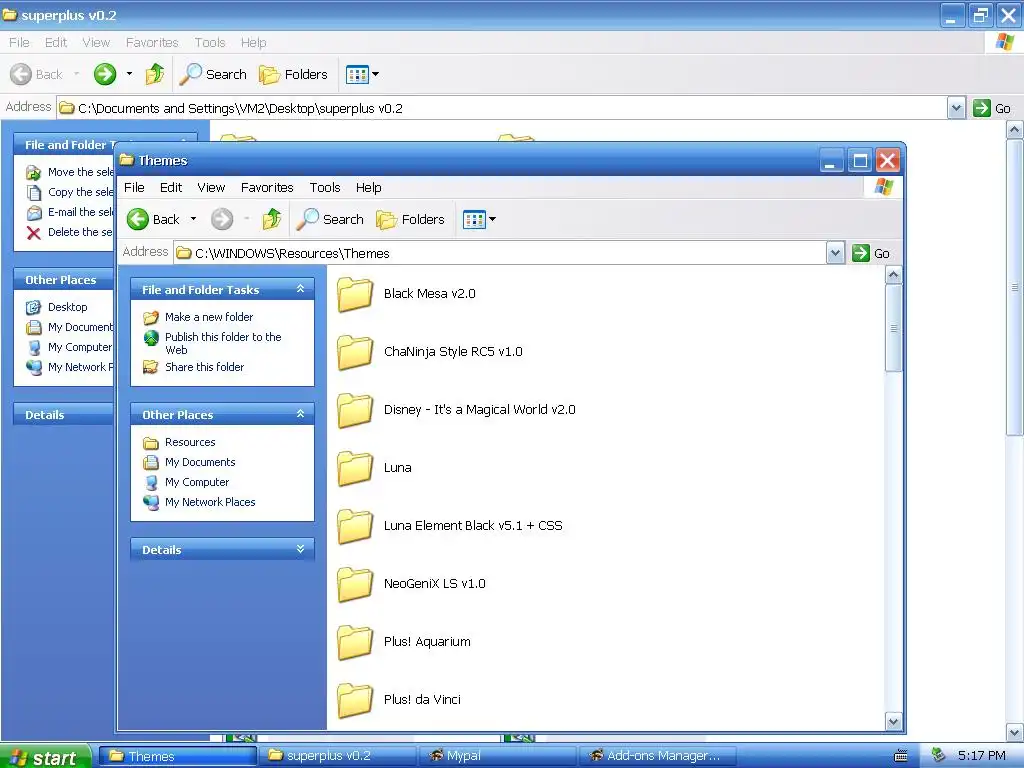Click Up folder icon in Themes window

tap(272, 219)
